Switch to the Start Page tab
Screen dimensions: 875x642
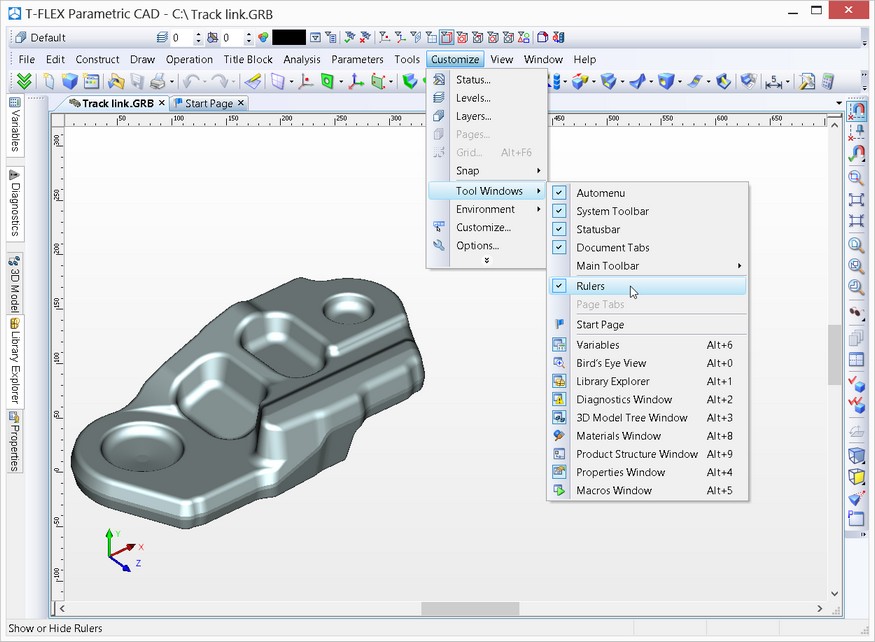pos(209,103)
